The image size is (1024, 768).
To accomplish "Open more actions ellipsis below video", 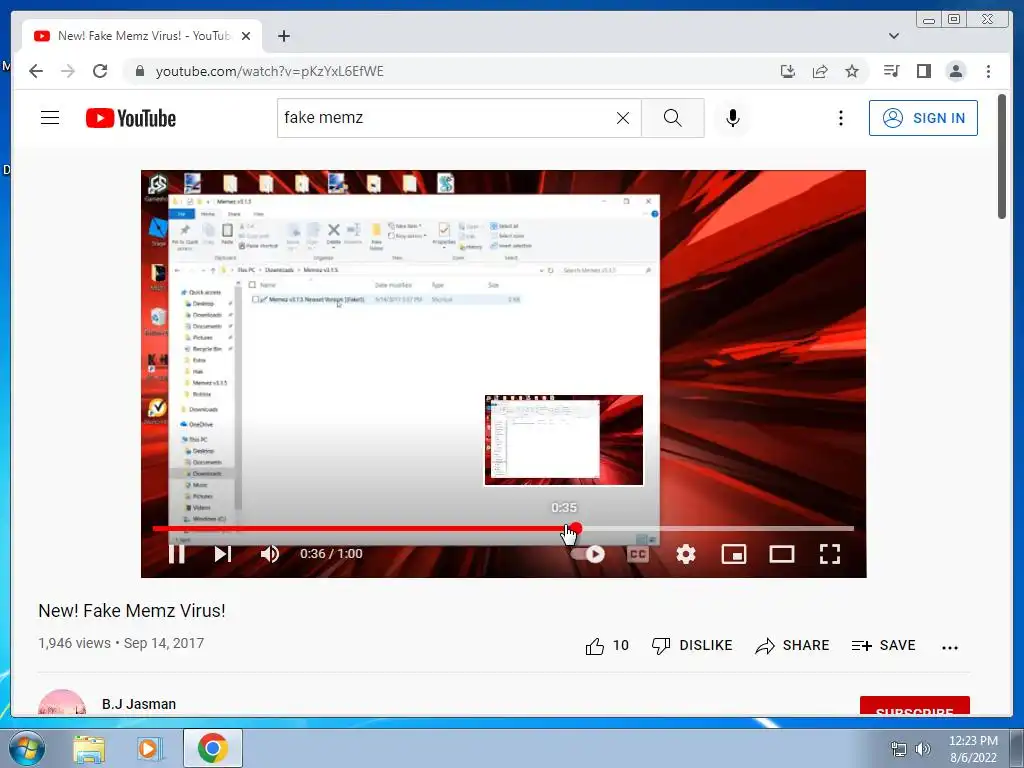I will (950, 648).
